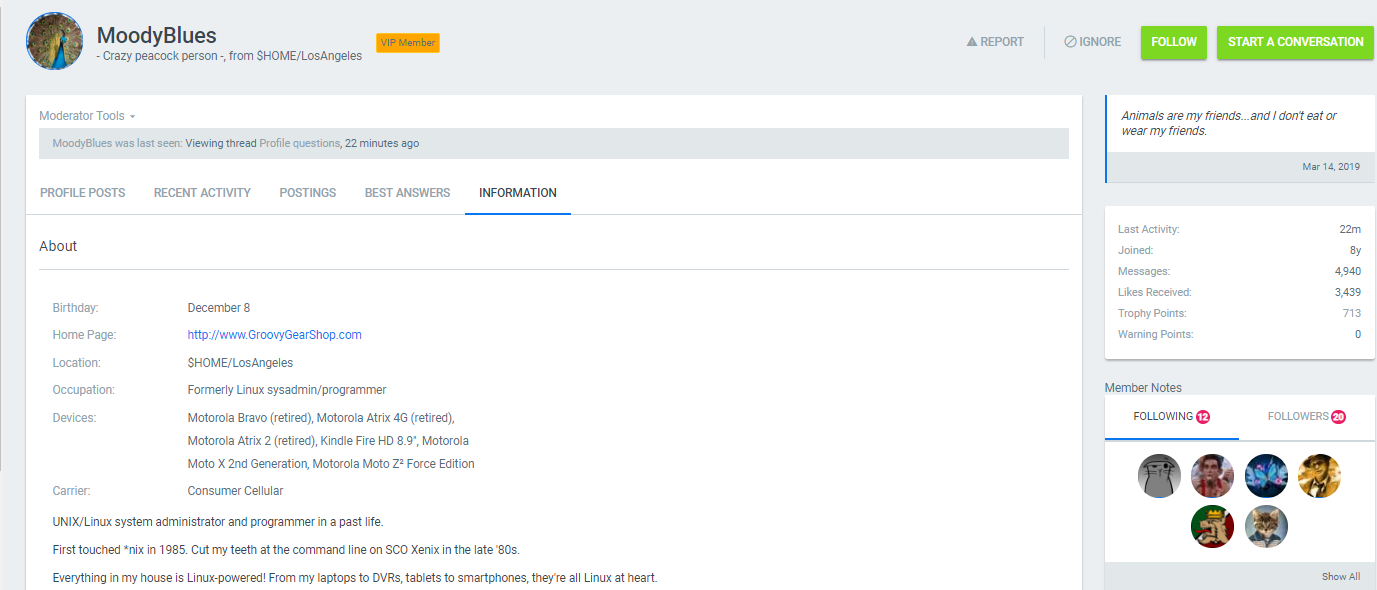Image resolution: width=1377 pixels, height=590 pixels.
Task: Expand the Moderator Tools dropdown
Action: pos(87,116)
